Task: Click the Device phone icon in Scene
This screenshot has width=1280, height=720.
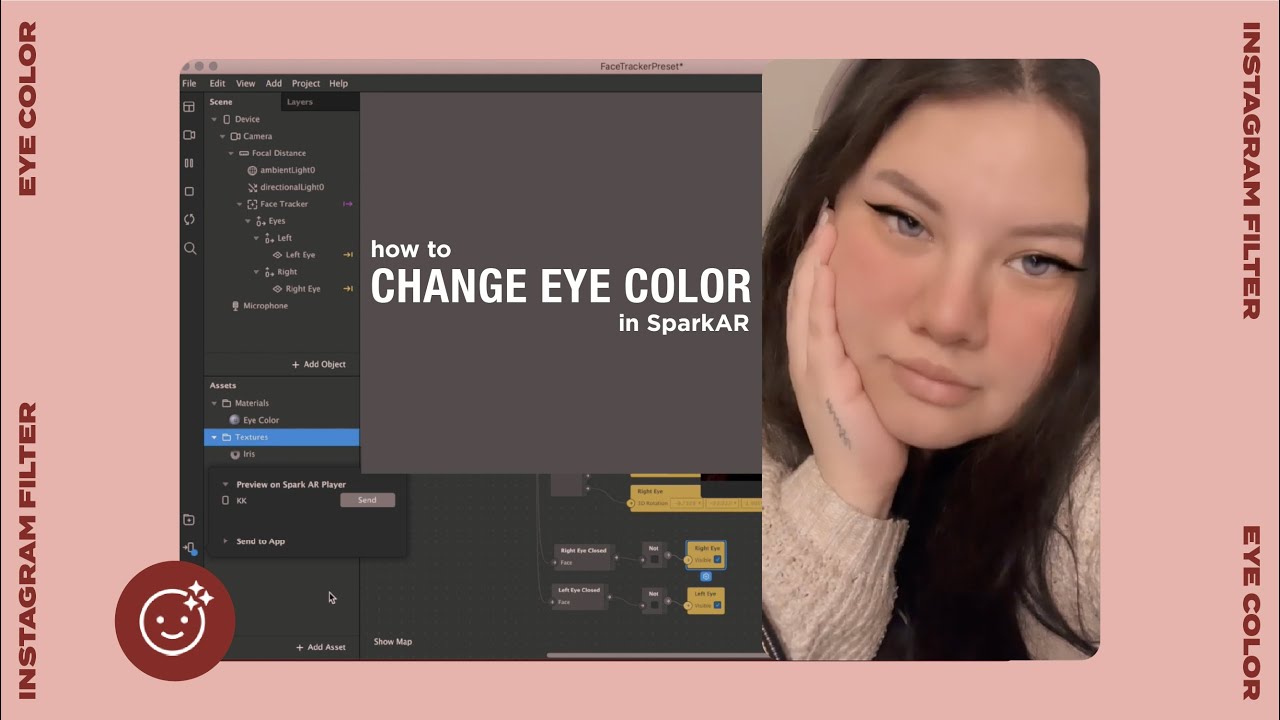Action: [x=226, y=119]
